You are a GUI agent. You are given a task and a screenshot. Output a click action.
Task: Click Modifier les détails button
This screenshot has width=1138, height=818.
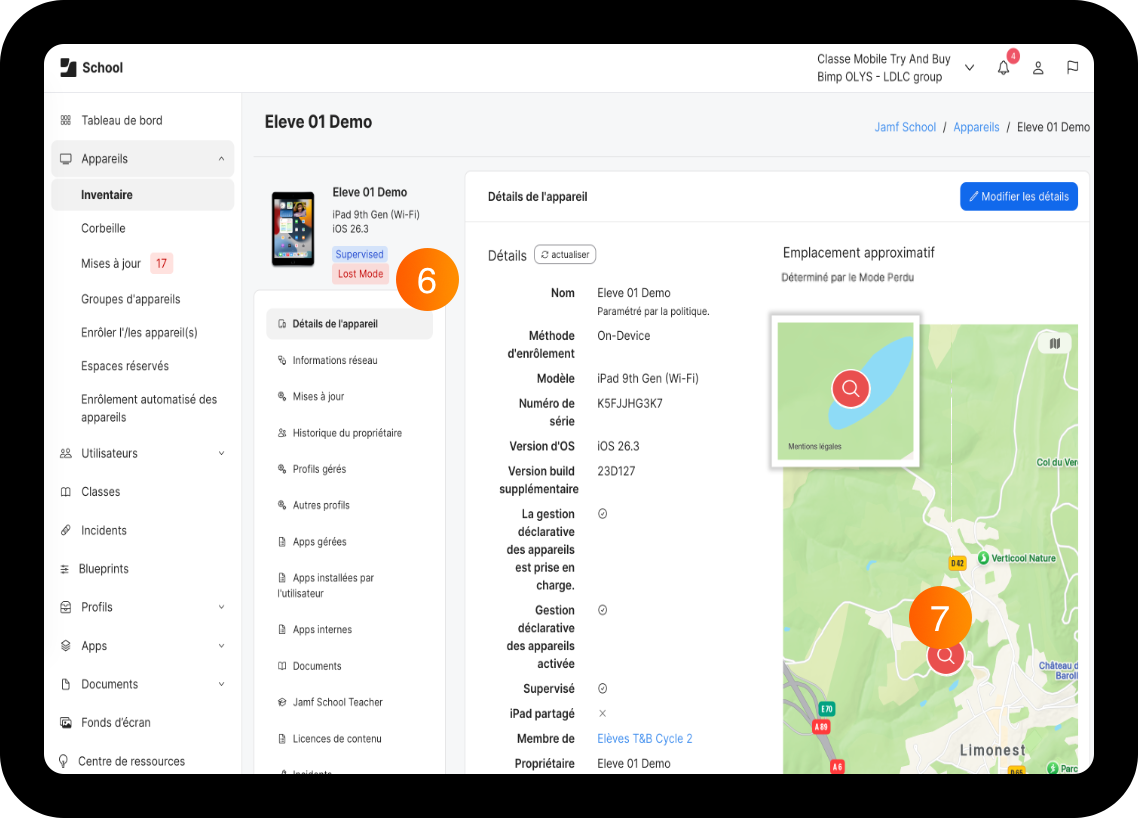(x=1018, y=197)
